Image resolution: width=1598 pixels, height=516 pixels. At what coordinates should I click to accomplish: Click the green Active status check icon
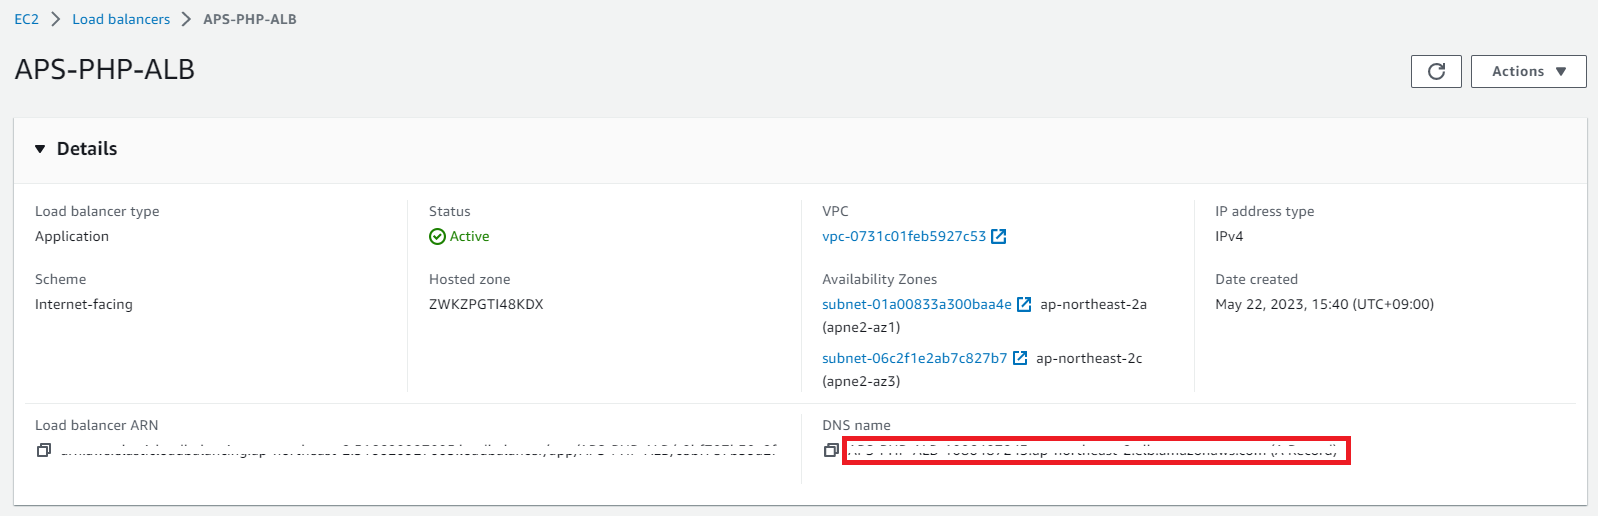437,236
